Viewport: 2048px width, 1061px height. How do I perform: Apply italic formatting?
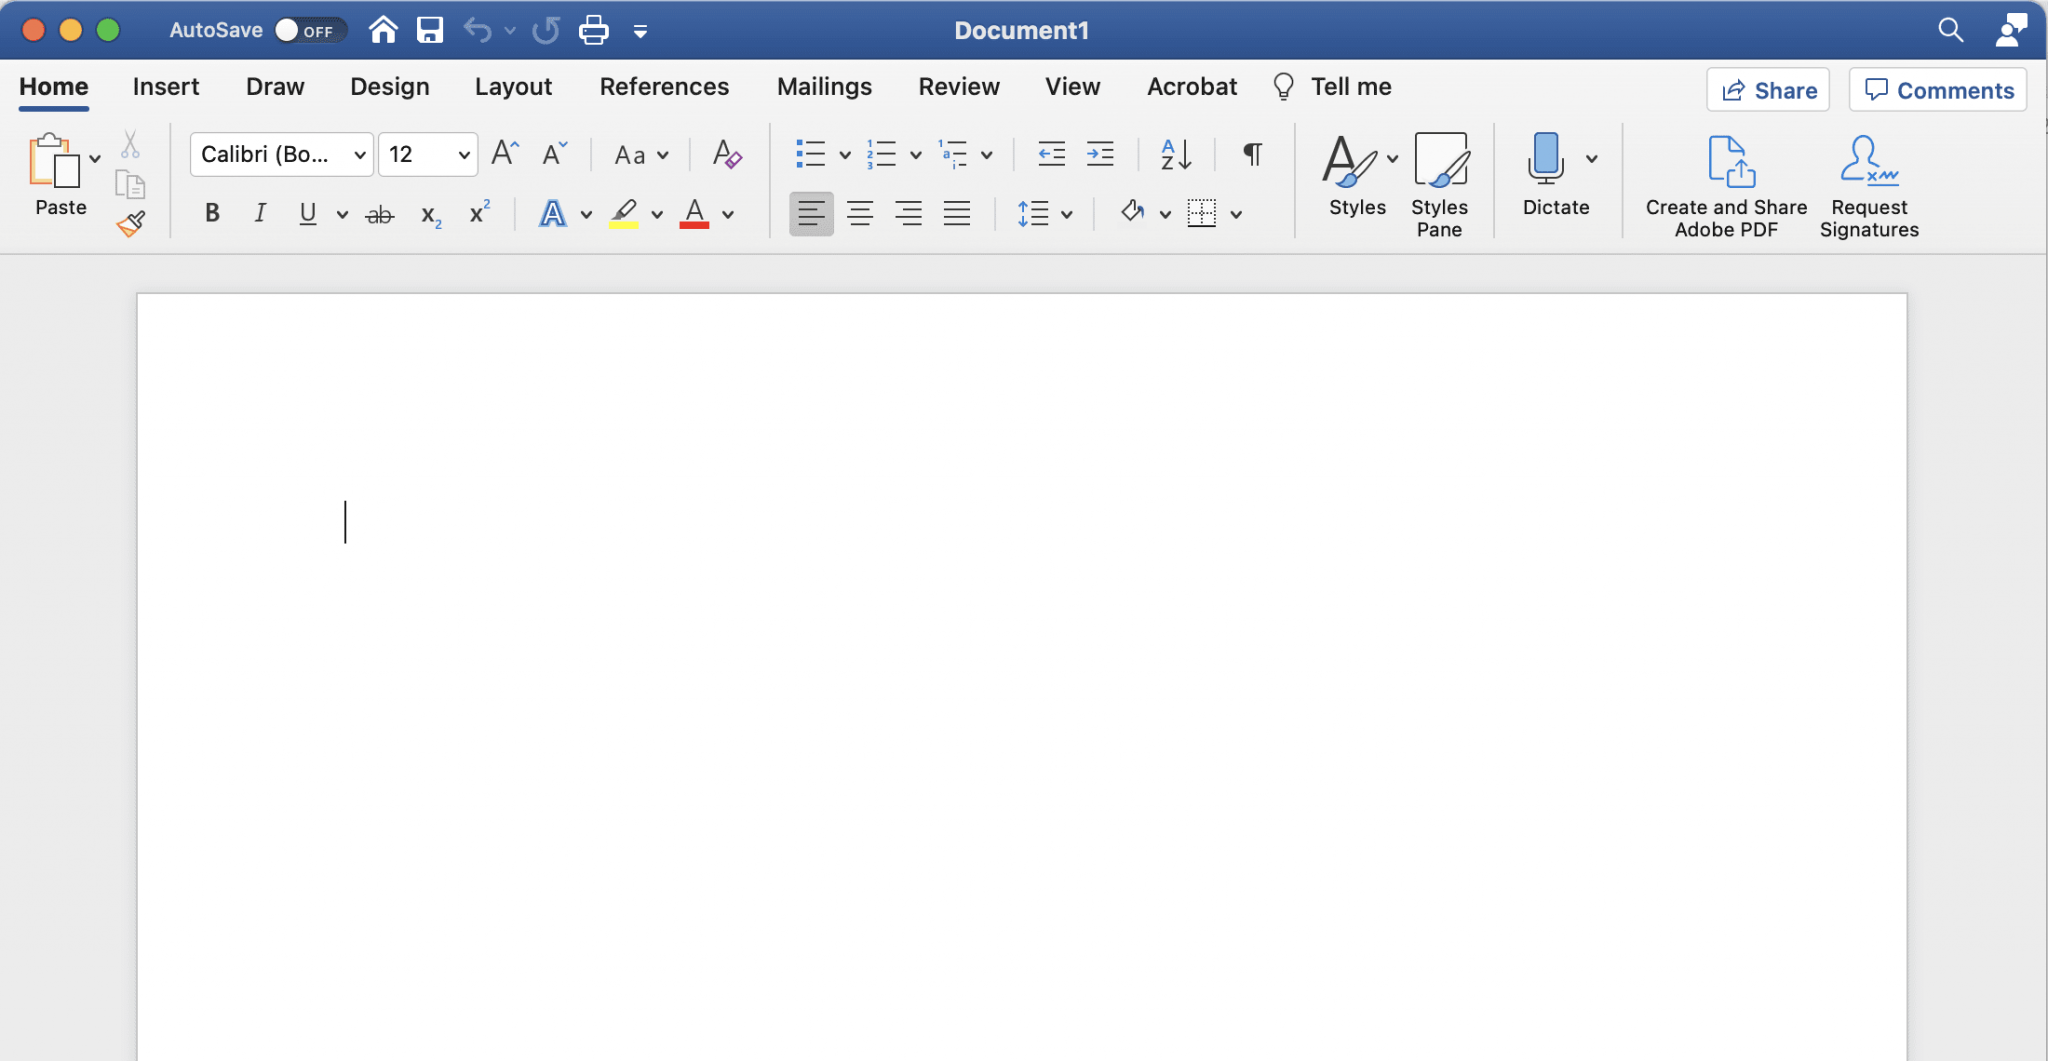point(259,213)
